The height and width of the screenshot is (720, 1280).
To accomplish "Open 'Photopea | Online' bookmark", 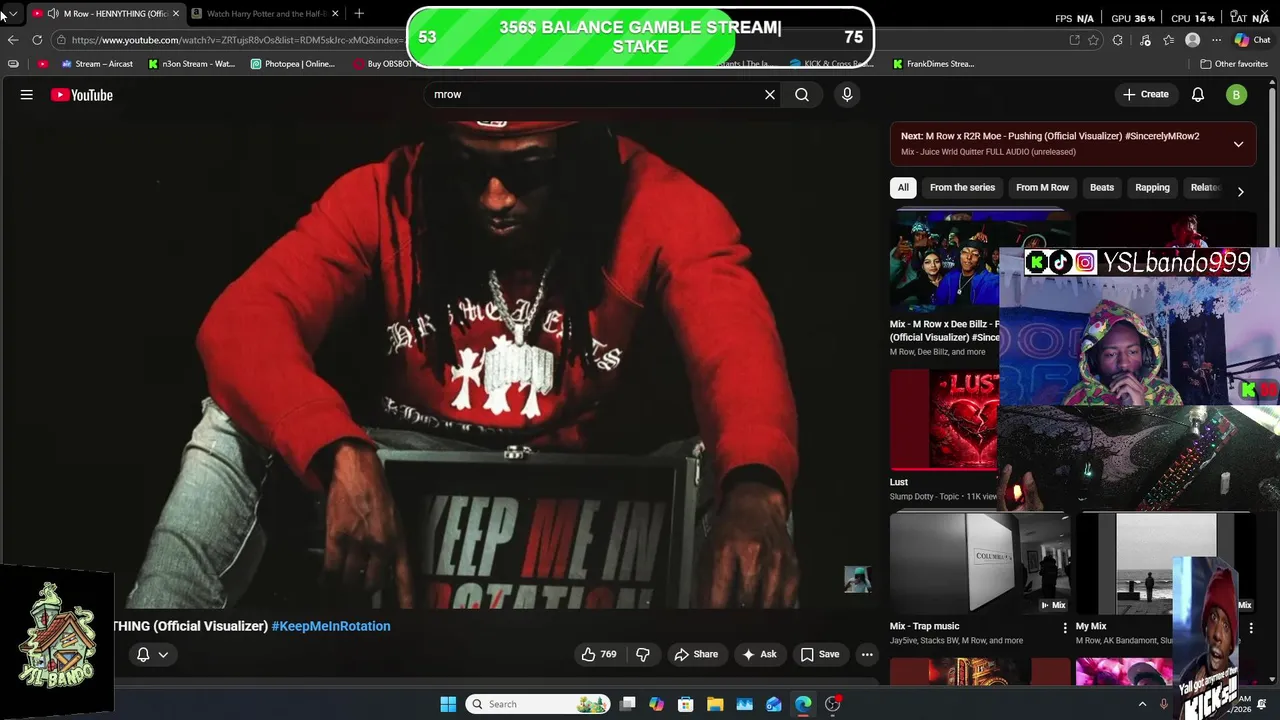I will click(293, 64).
